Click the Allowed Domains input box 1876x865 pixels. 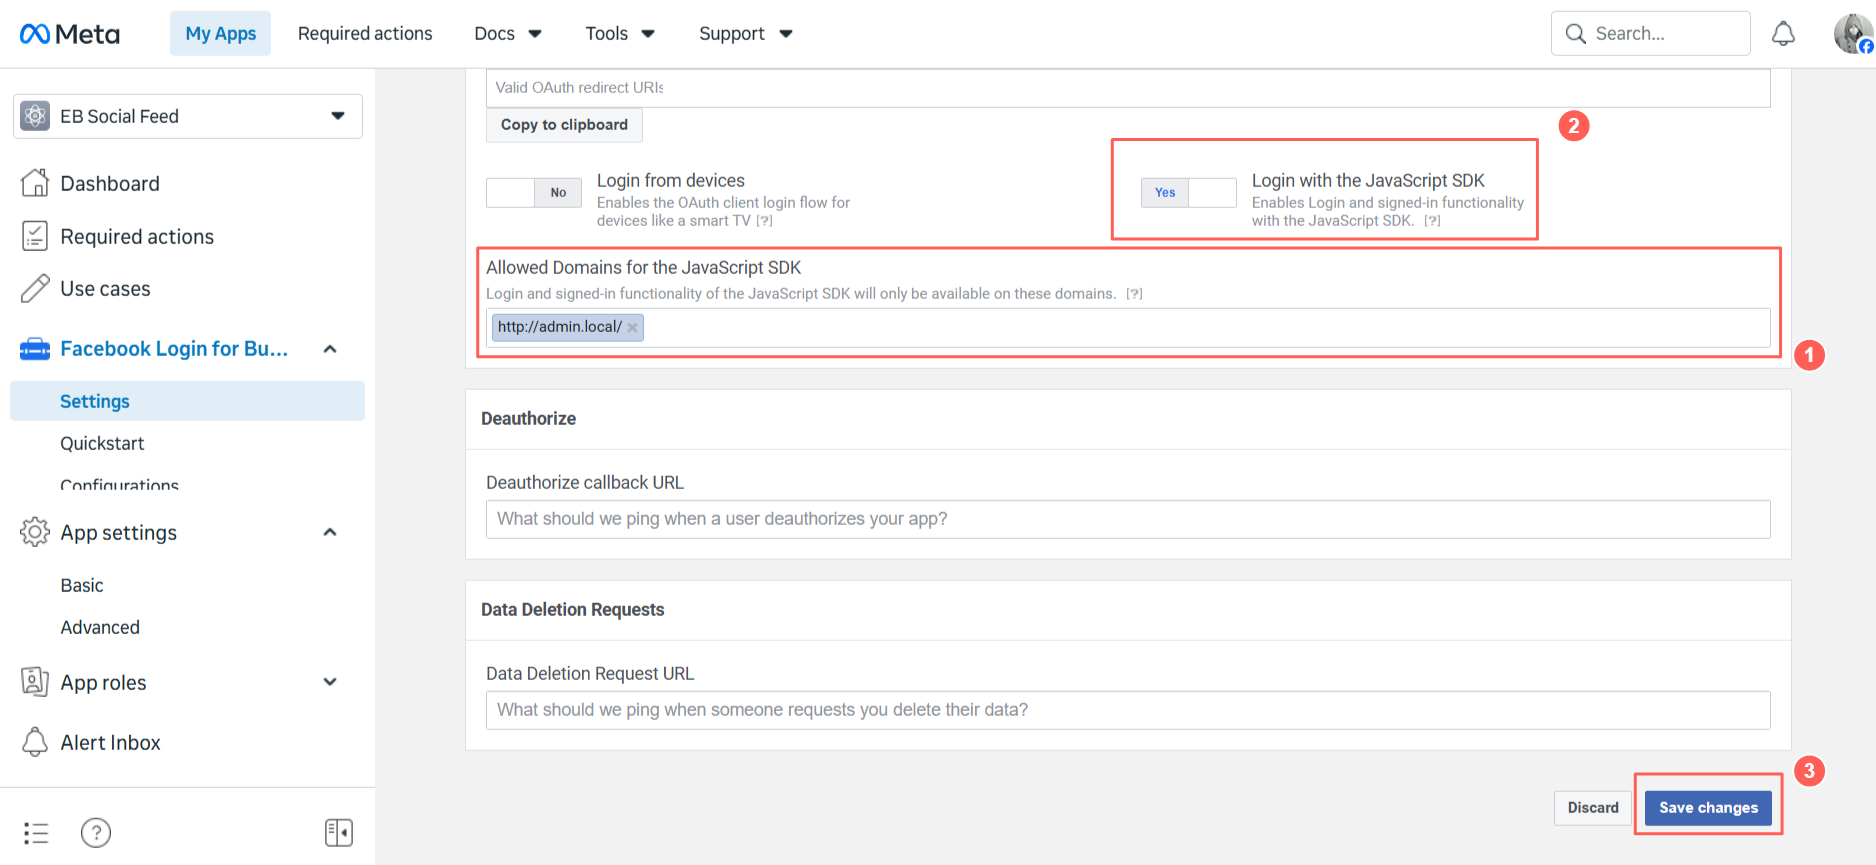[1128, 328]
